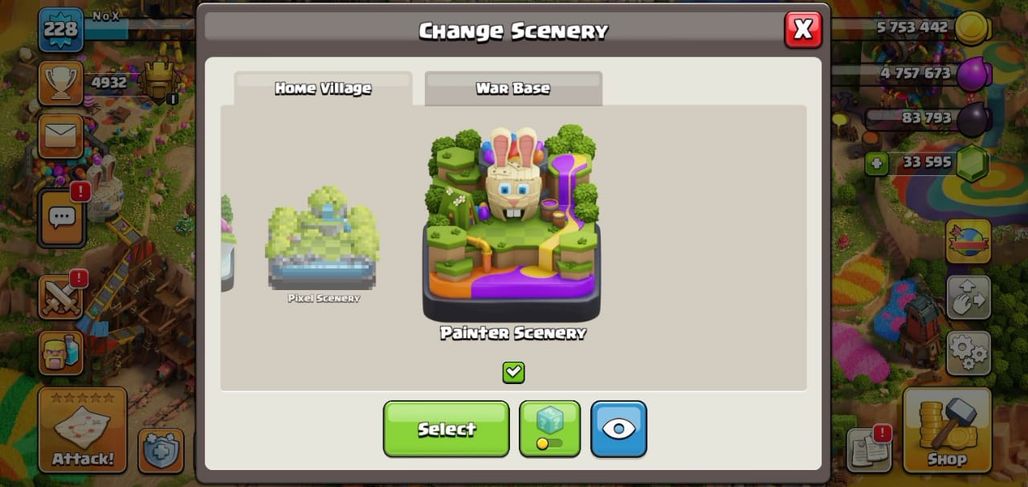
Task: Click the green Select button
Action: pos(446,429)
